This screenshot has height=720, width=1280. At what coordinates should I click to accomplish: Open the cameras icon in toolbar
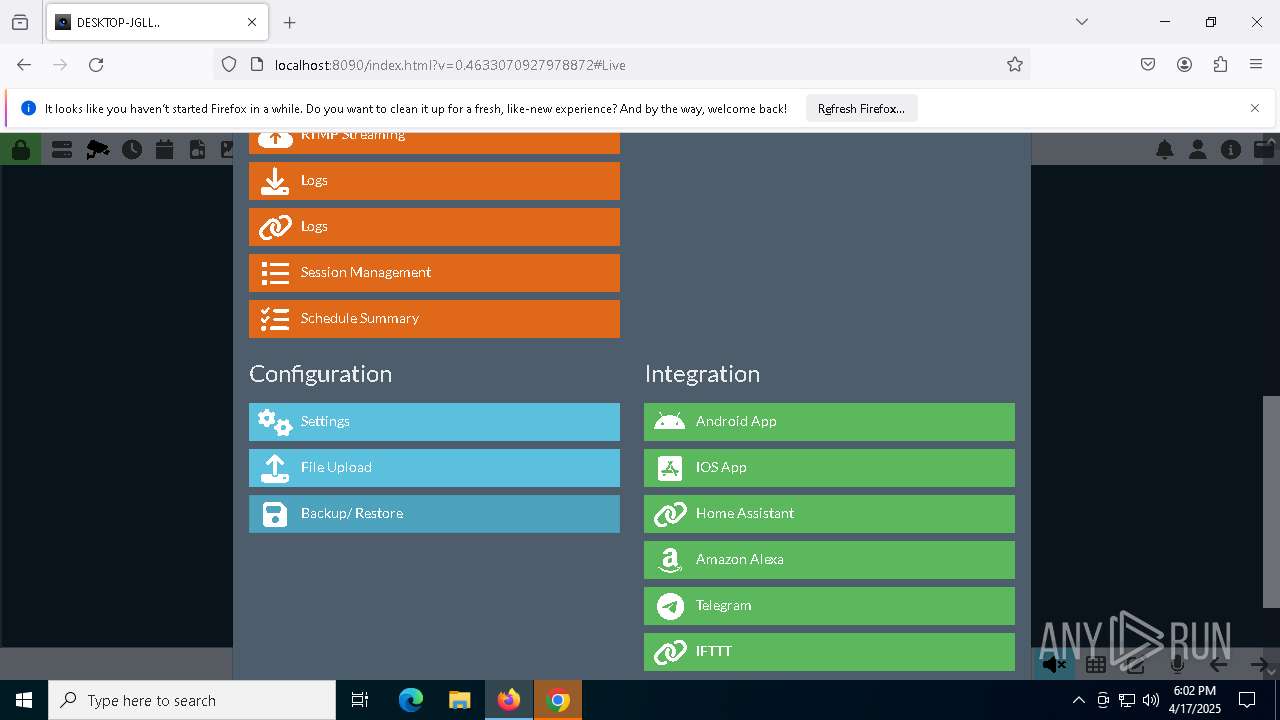[x=97, y=150]
